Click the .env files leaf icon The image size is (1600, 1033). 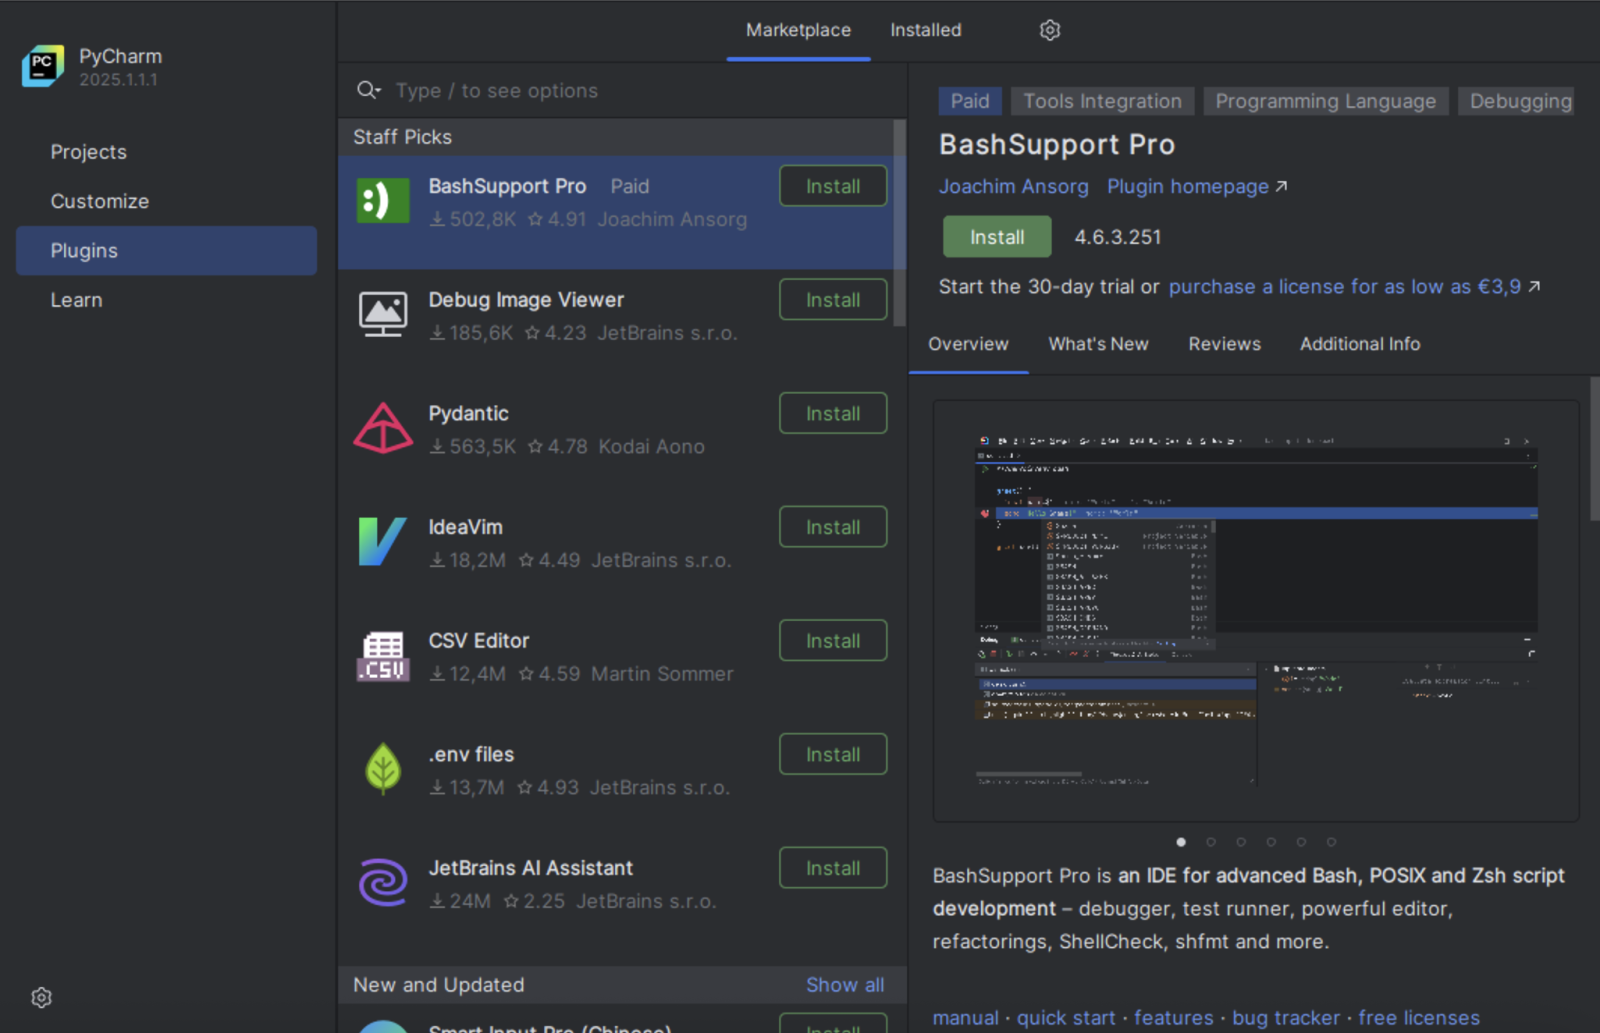pos(383,769)
